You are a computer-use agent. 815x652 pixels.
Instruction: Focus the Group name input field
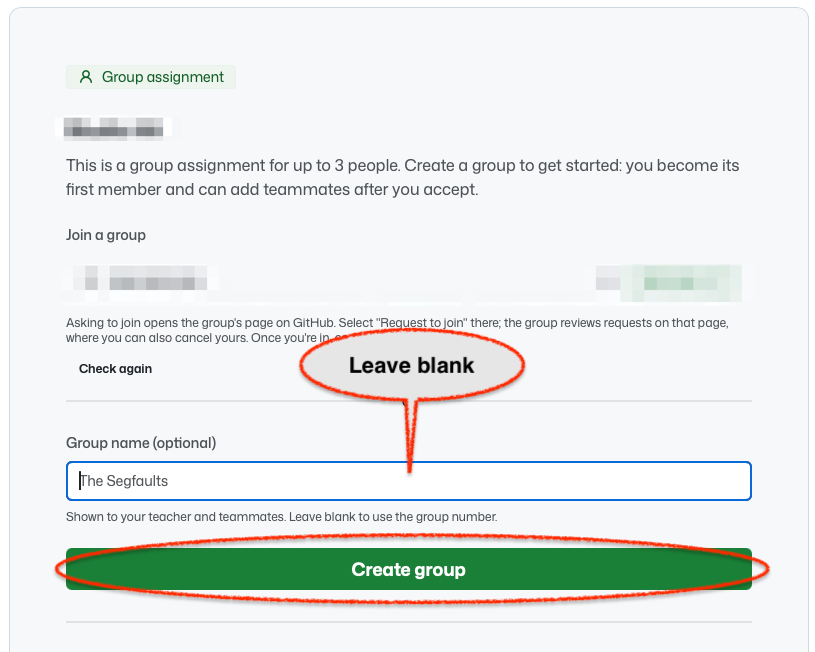(409, 481)
